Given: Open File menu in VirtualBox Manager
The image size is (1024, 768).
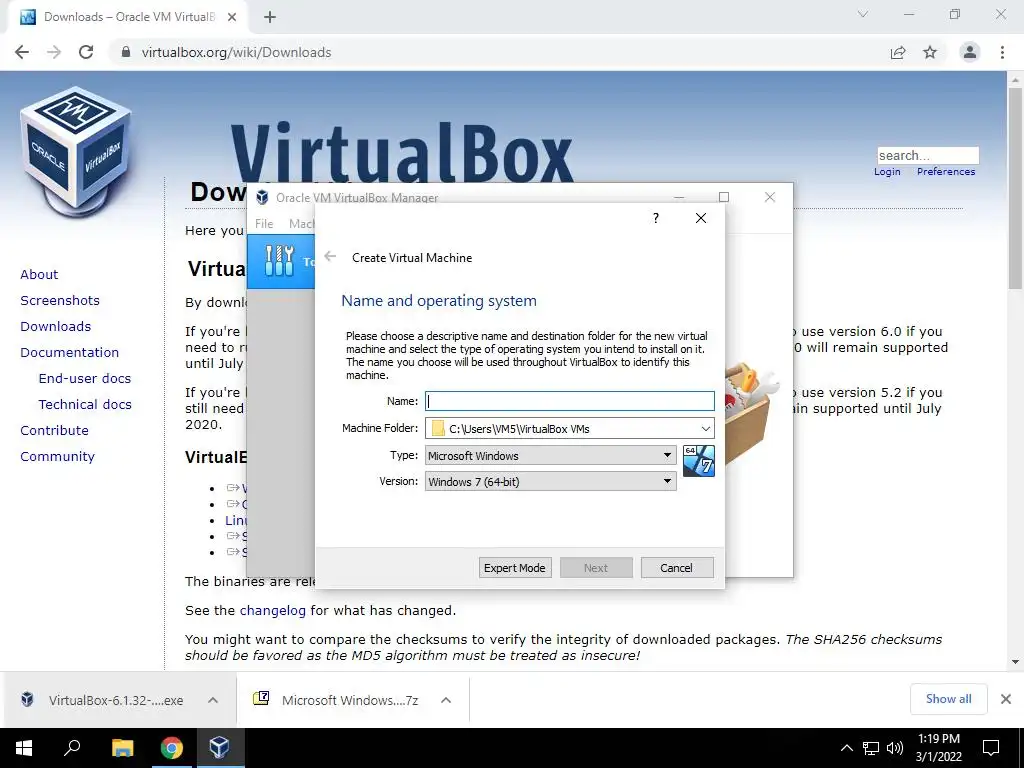Looking at the screenshot, I should (264, 223).
